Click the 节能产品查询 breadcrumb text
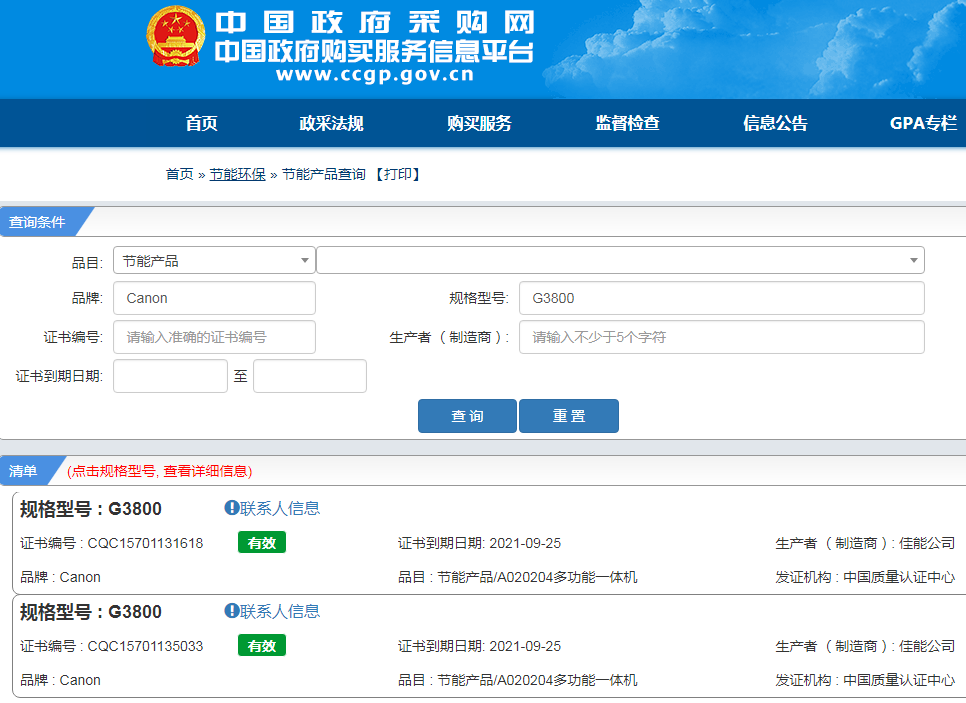The height and width of the screenshot is (703, 966). click(323, 174)
